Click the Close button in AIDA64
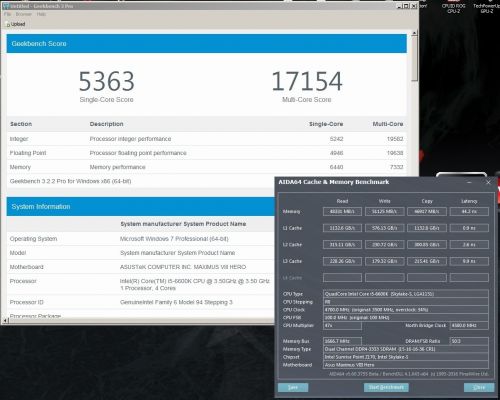The height and width of the screenshot is (400, 500). coord(479,387)
